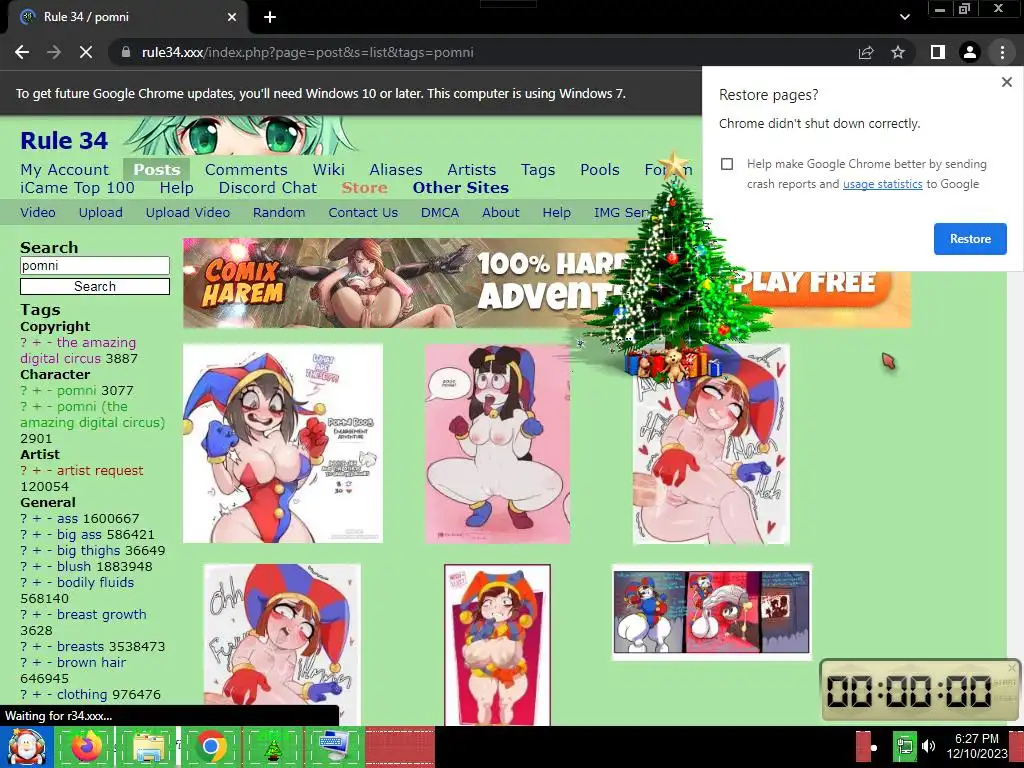Open the brown hair tag link
This screenshot has height=768, width=1024.
pyautogui.click(x=91, y=663)
